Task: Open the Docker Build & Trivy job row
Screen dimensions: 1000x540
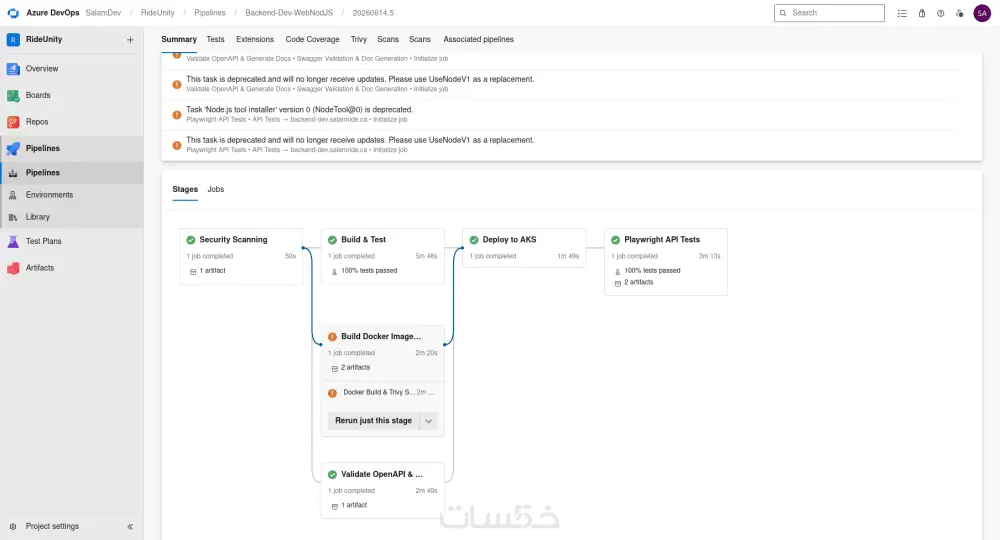Action: click(x=383, y=393)
